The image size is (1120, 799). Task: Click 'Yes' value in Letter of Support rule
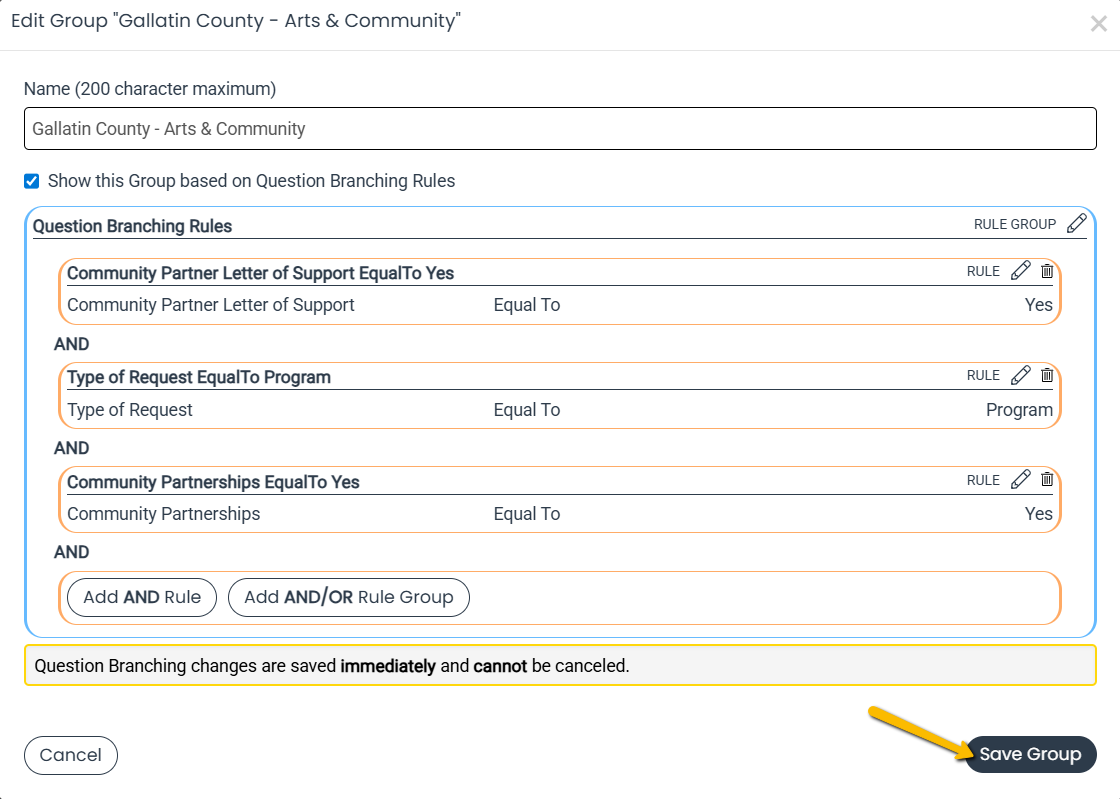pos(1039,305)
